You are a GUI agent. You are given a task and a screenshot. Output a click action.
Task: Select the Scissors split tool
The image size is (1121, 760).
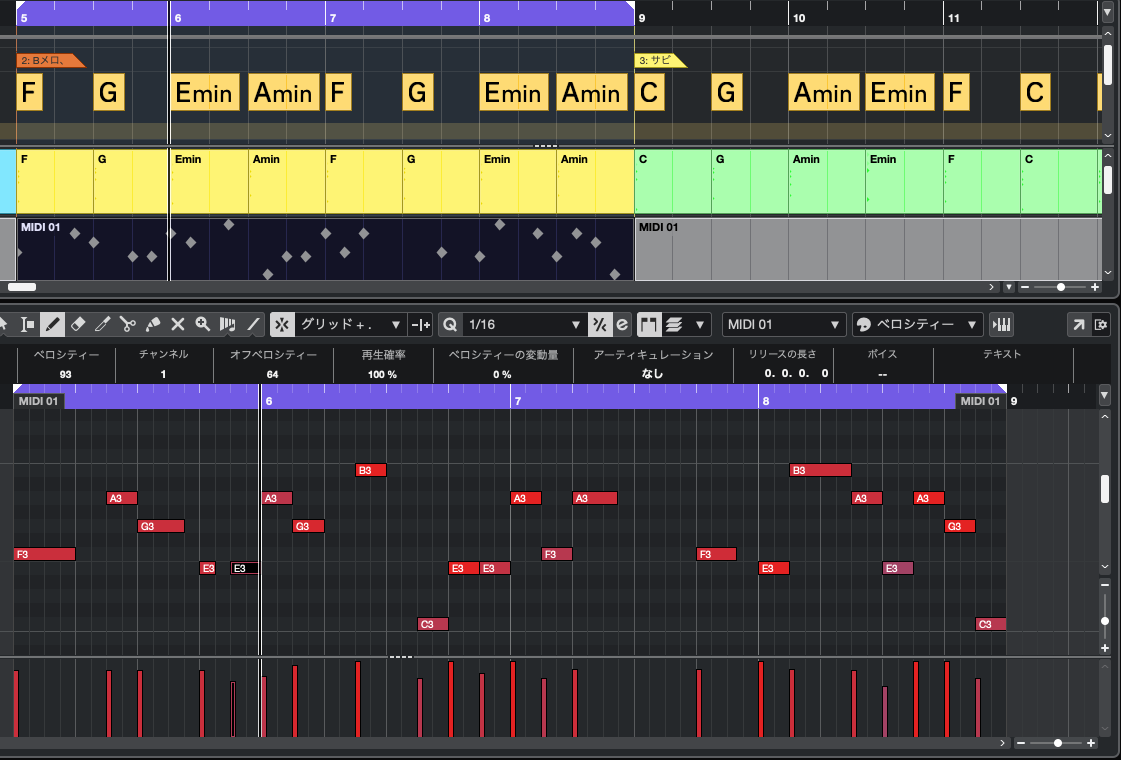point(127,324)
